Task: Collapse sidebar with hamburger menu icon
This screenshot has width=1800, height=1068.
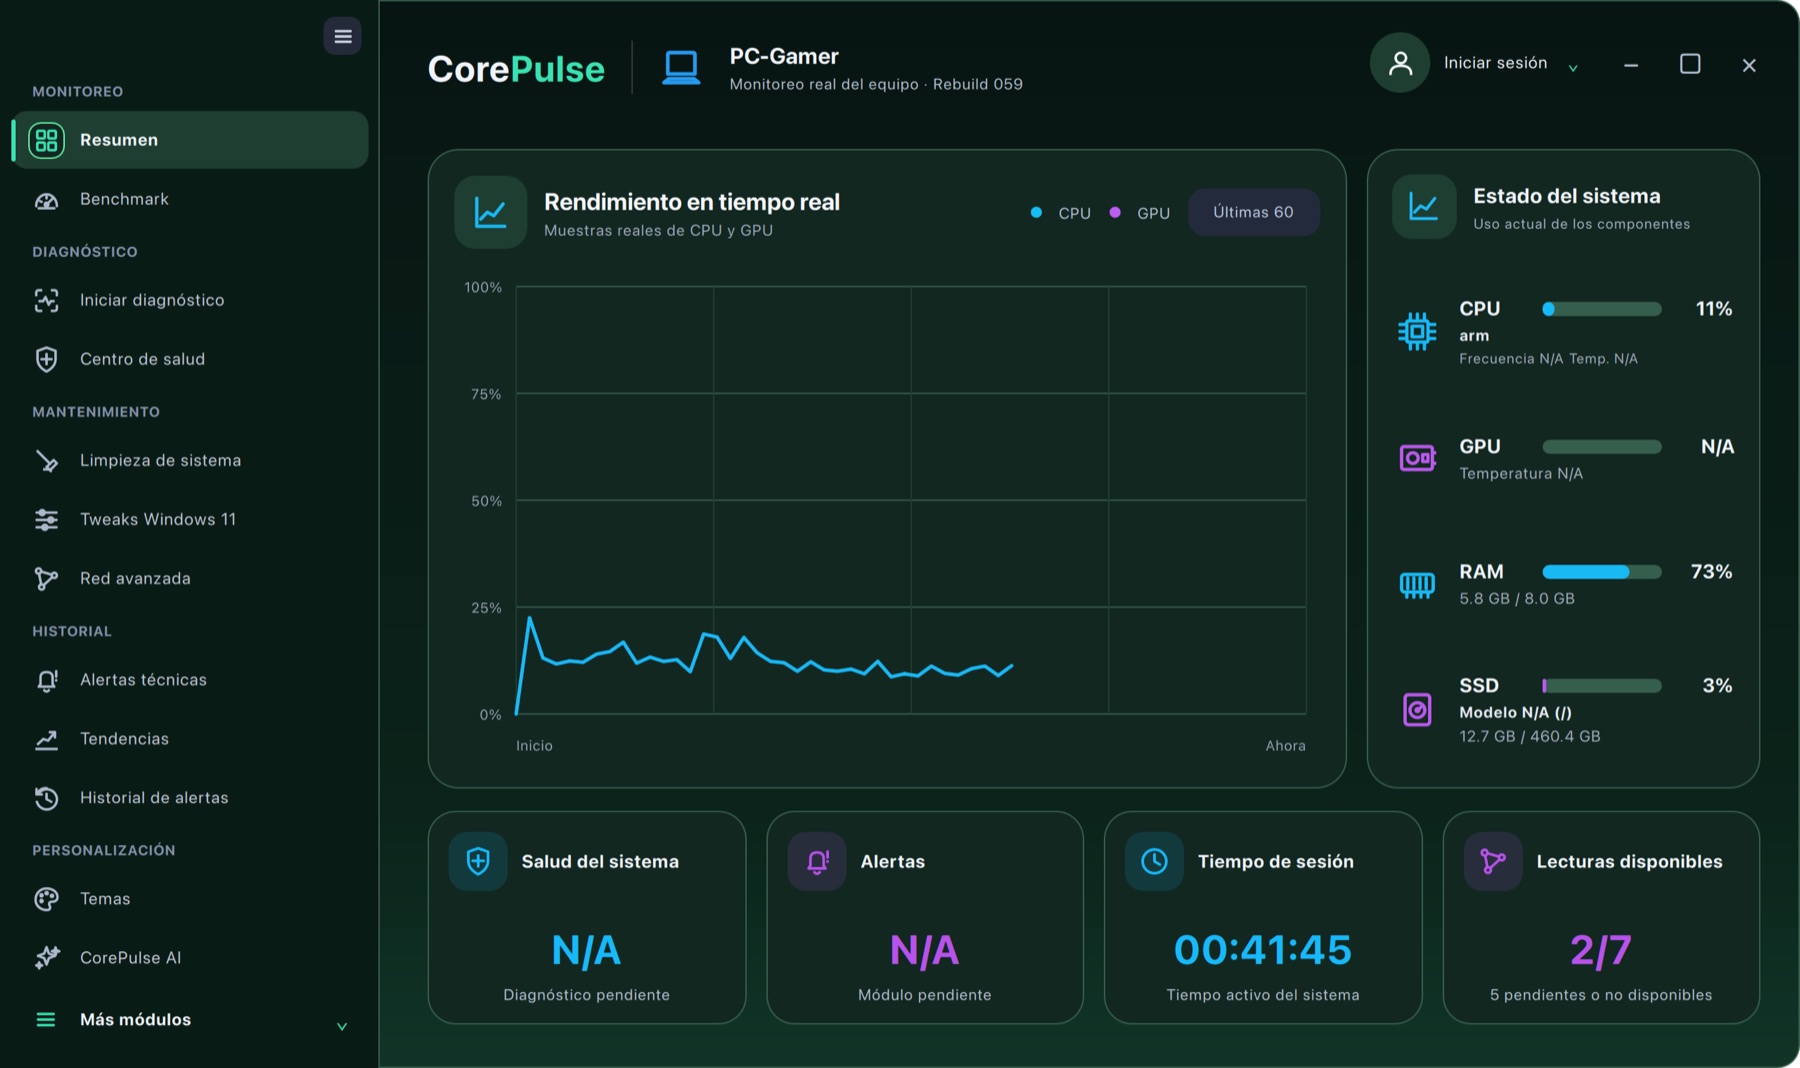Action: pos(342,37)
